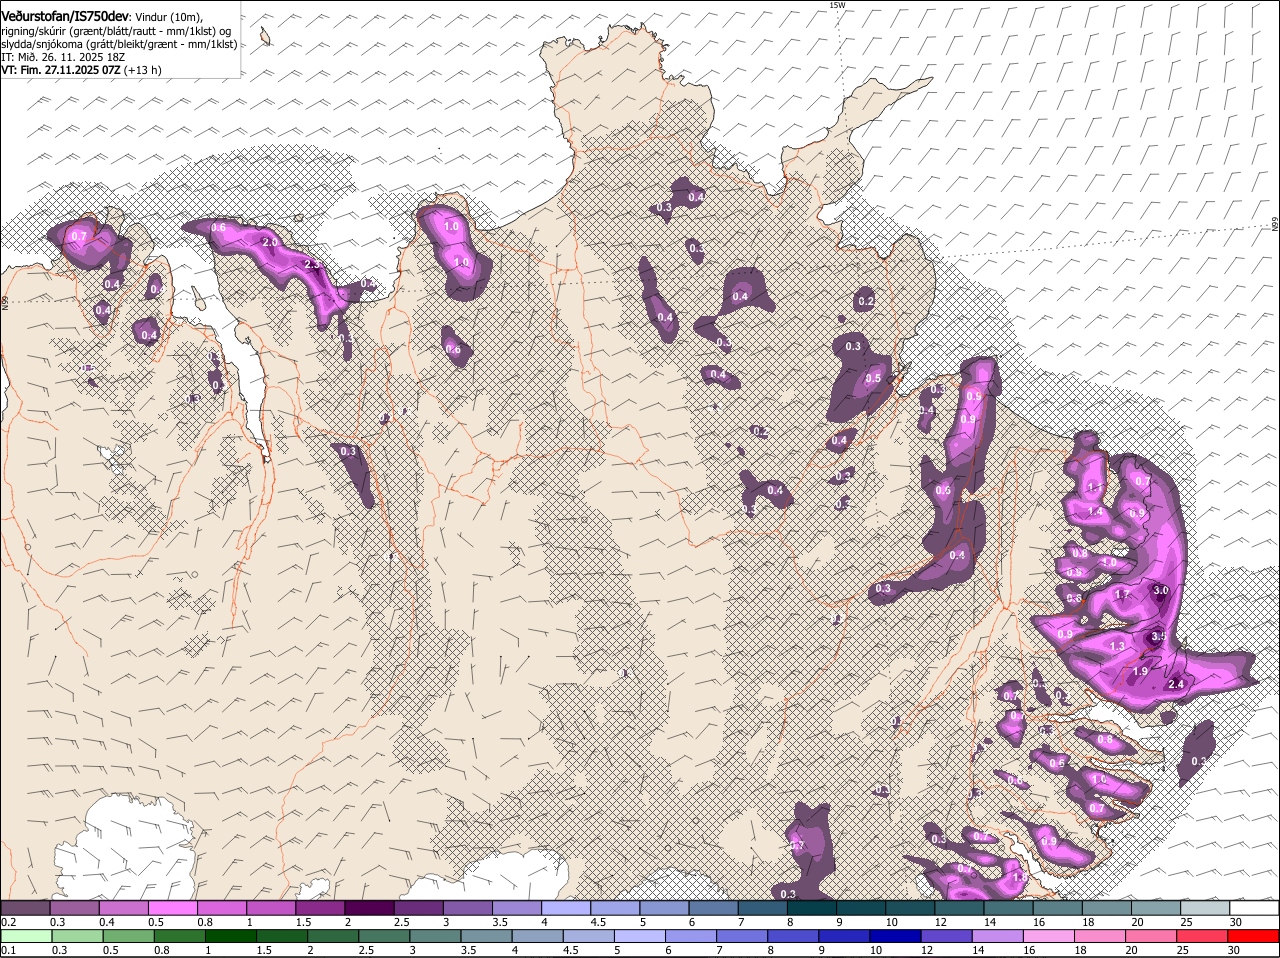Select dark blue 10 swatch in lower legend
The height and width of the screenshot is (958, 1280).
[894, 936]
